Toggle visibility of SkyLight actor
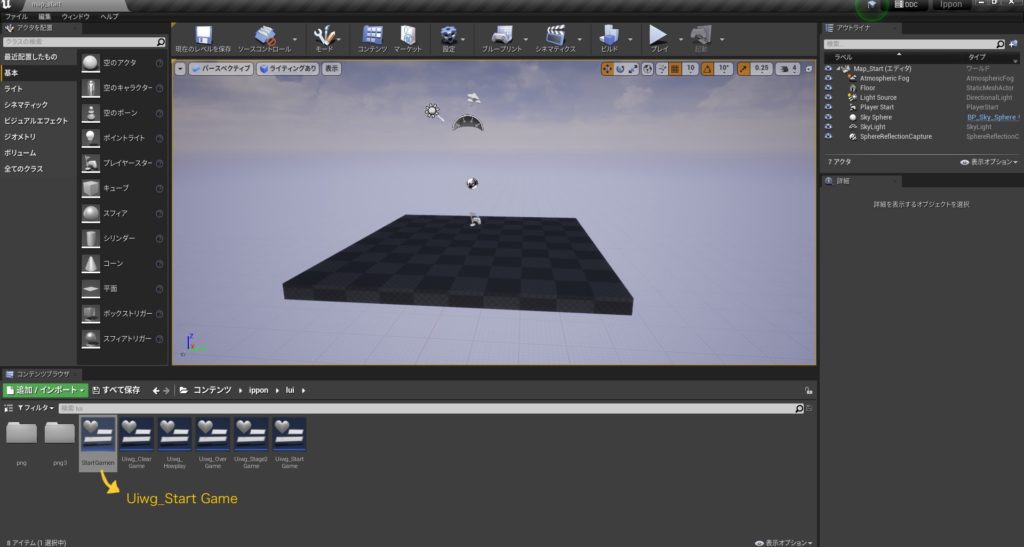Screen dimensions: 1024x547 click(828, 127)
